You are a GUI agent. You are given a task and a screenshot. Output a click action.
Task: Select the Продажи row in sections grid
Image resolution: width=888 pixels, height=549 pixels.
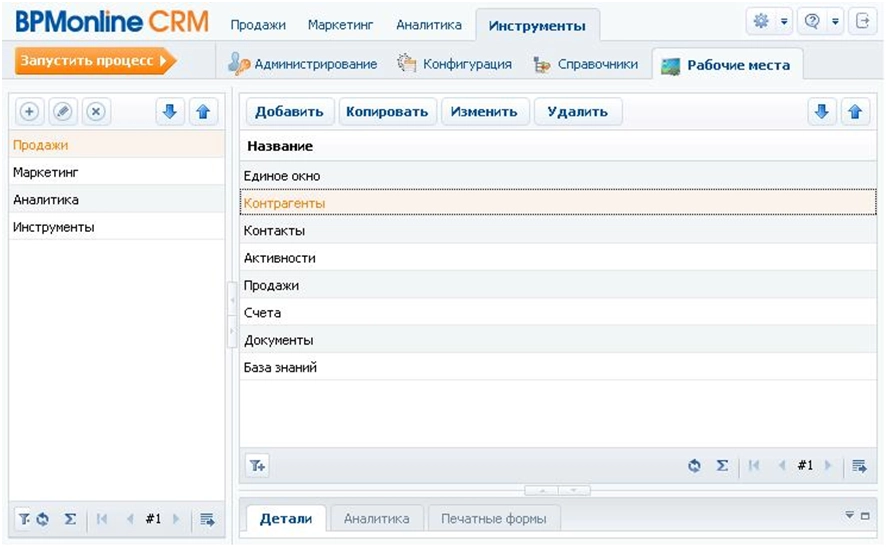(558, 285)
